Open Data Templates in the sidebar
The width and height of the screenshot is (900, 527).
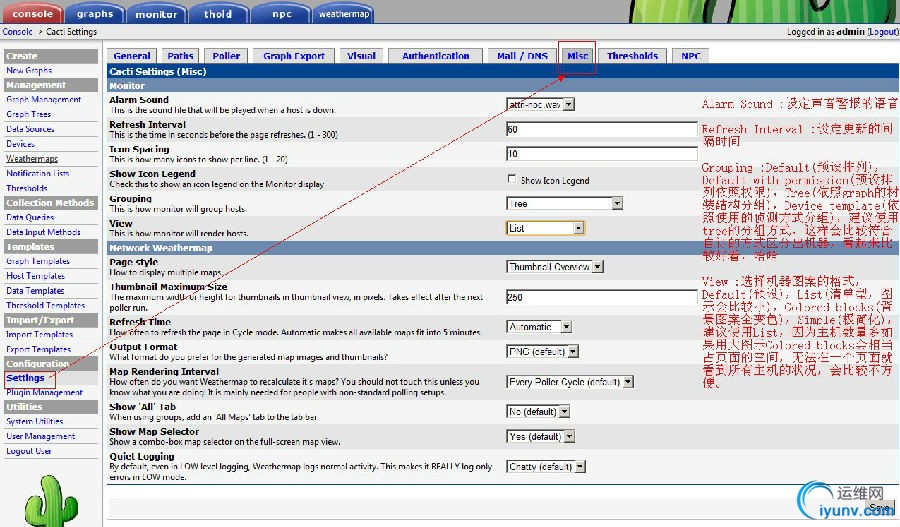[x=35, y=291]
